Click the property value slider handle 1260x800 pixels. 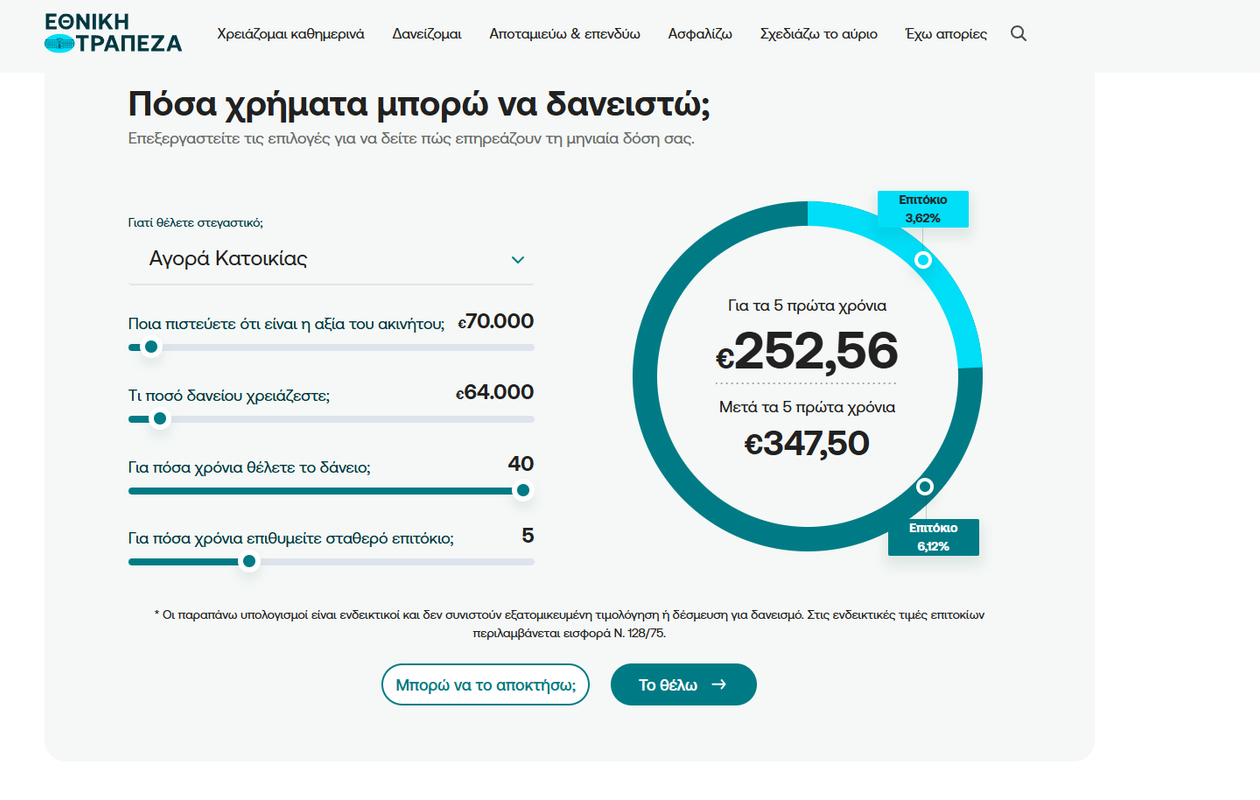pyautogui.click(x=151, y=347)
